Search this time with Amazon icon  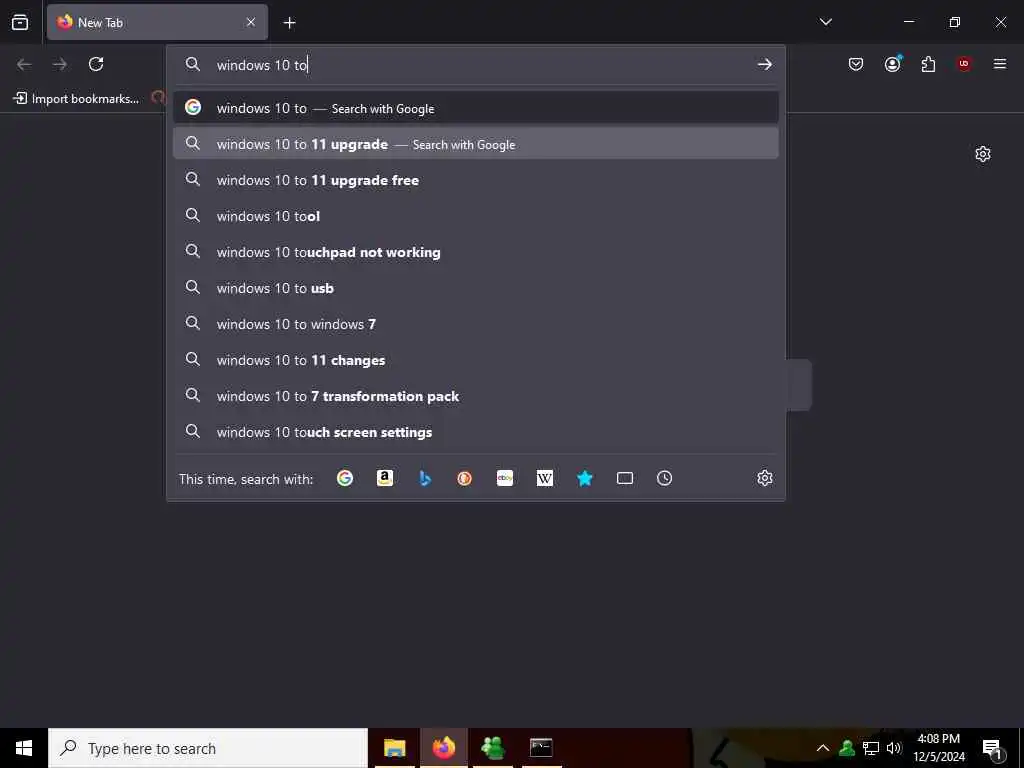pos(385,478)
